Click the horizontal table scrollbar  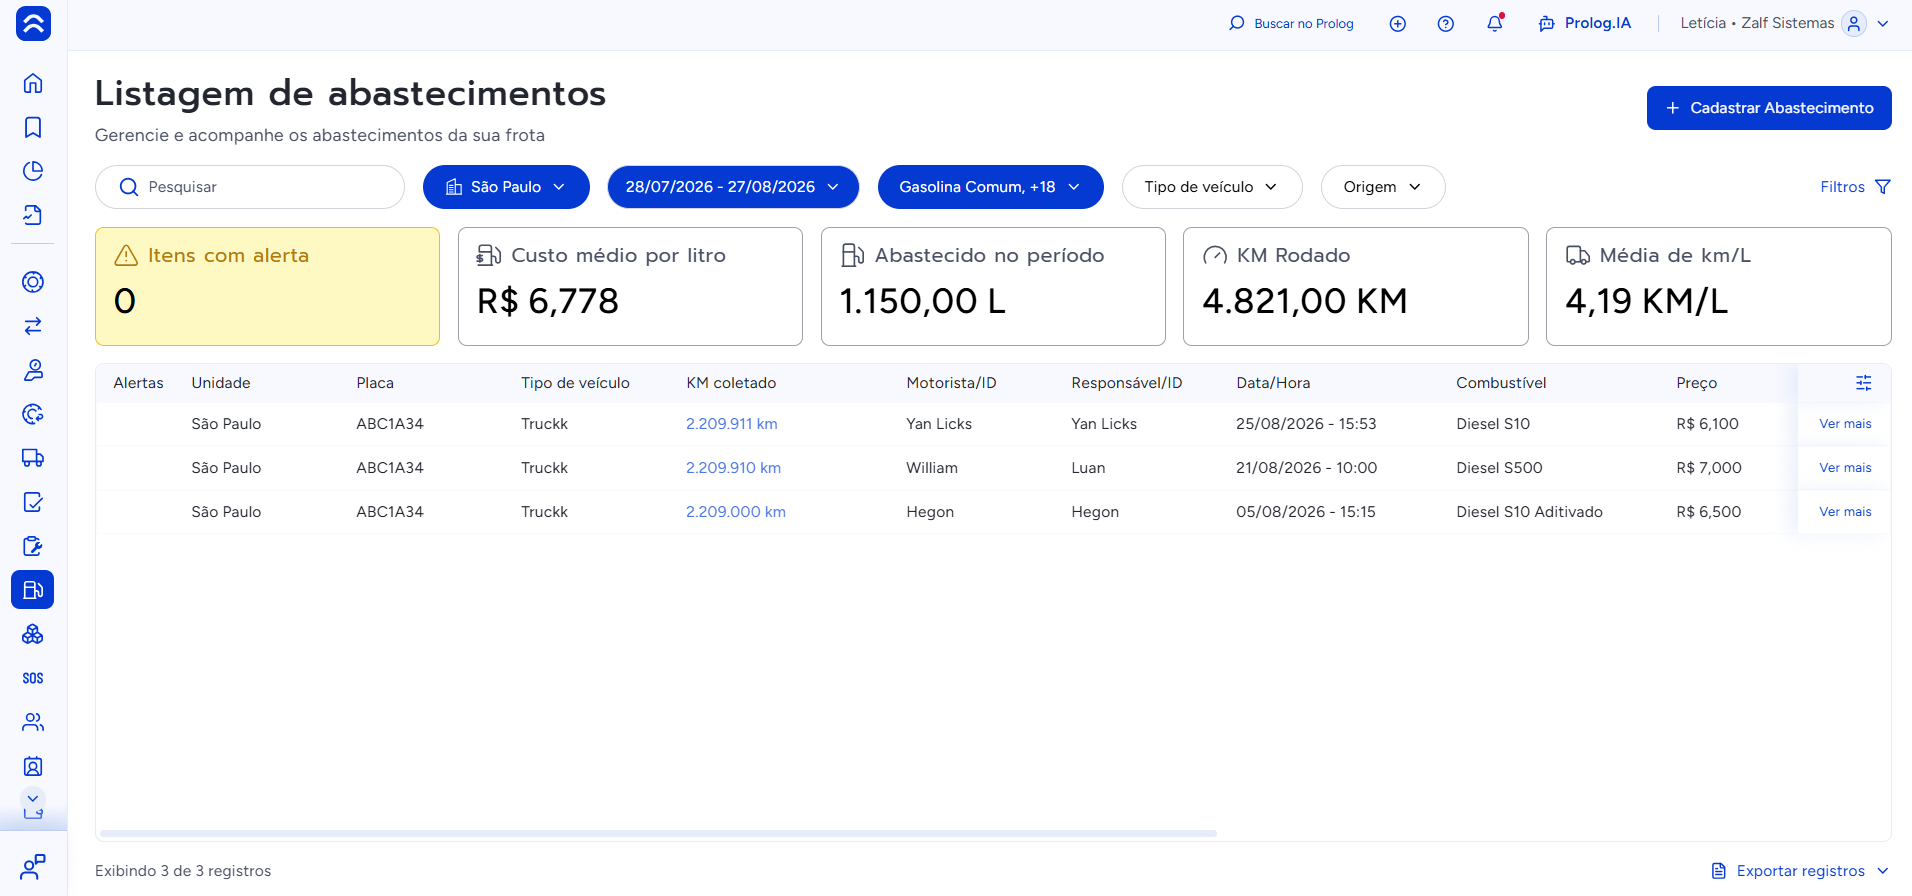pyautogui.click(x=658, y=833)
